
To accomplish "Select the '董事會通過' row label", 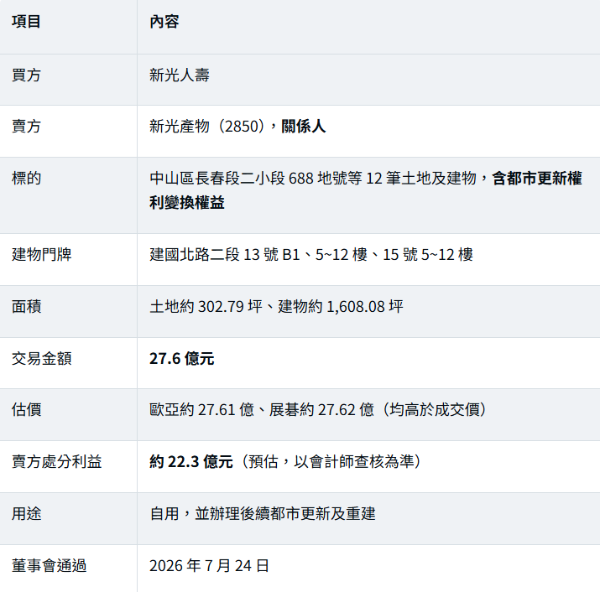I will coord(49,566).
